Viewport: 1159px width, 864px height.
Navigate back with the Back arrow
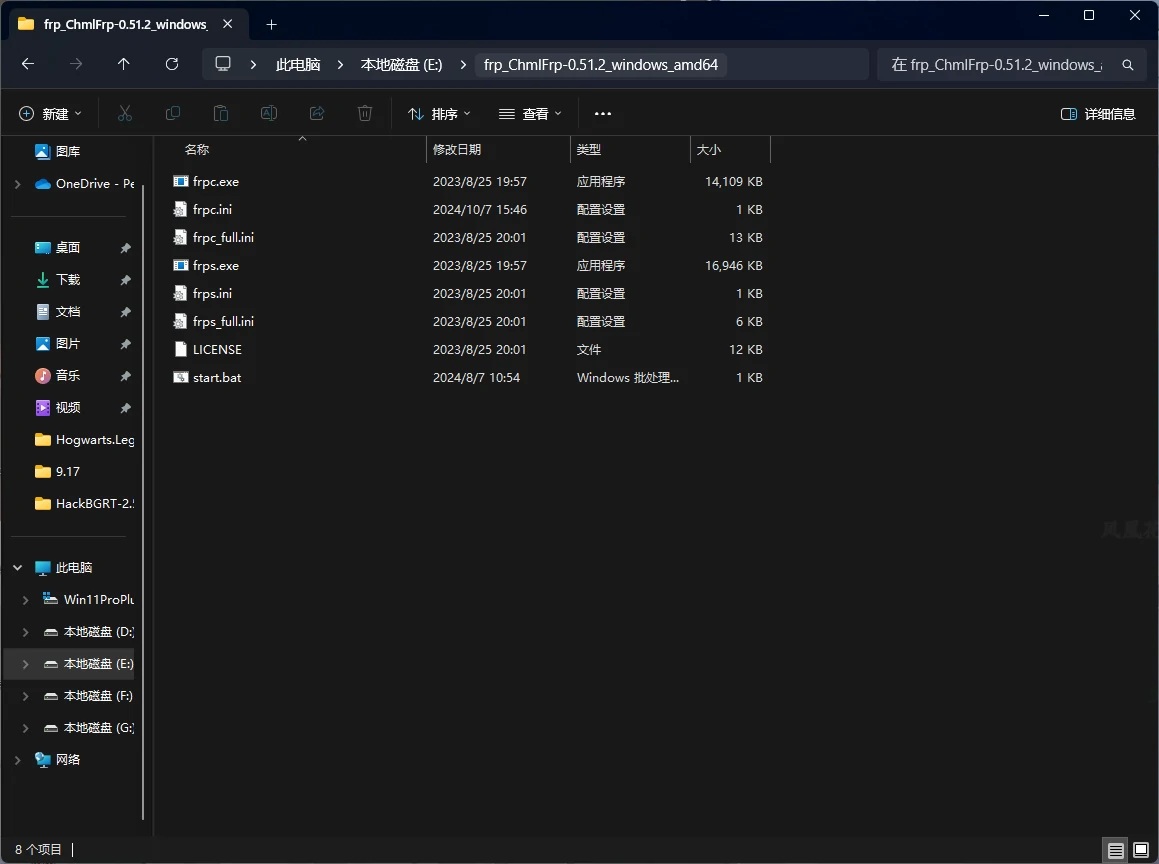tap(28, 64)
